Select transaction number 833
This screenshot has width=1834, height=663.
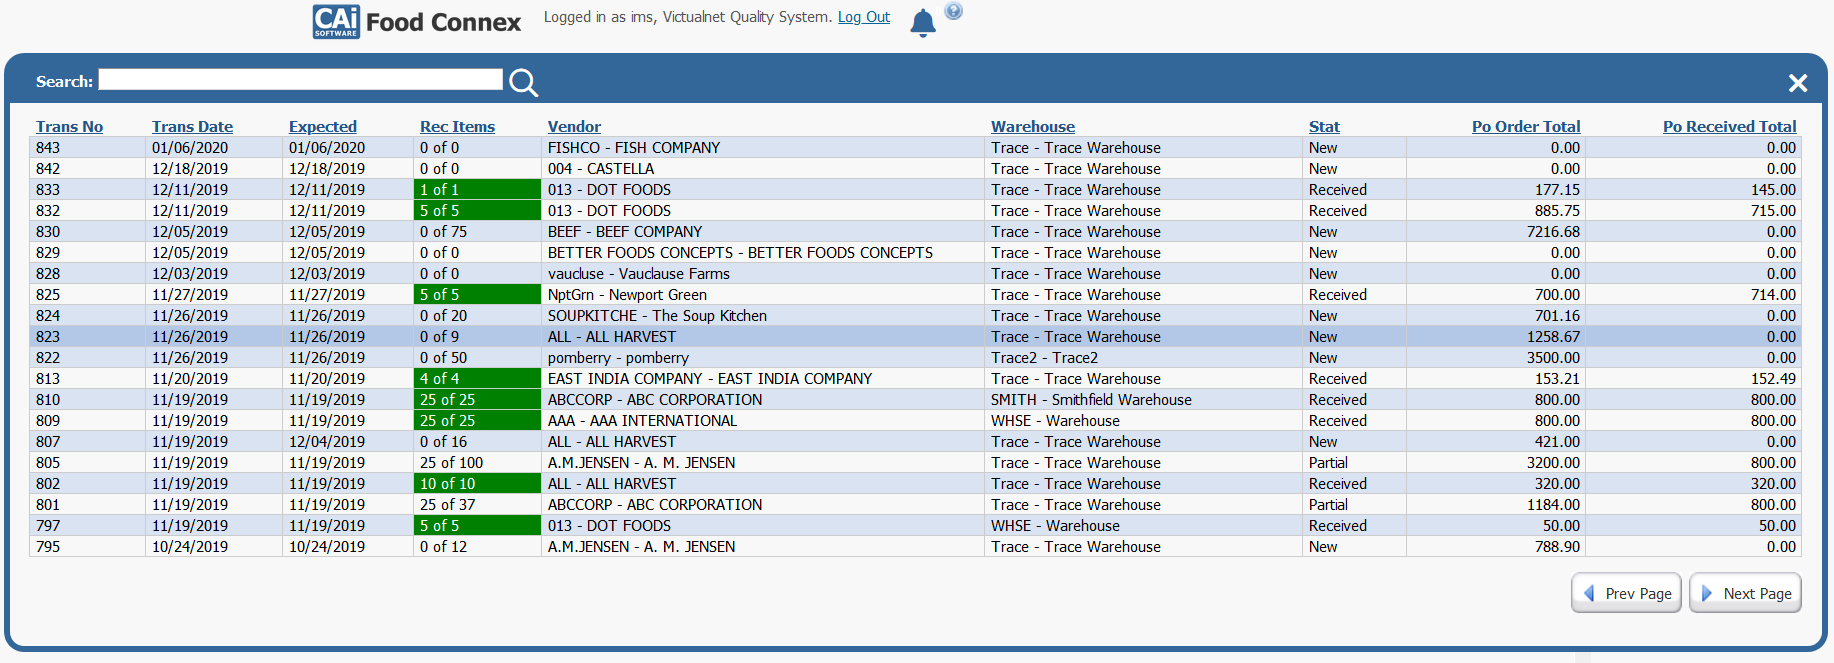(x=48, y=190)
